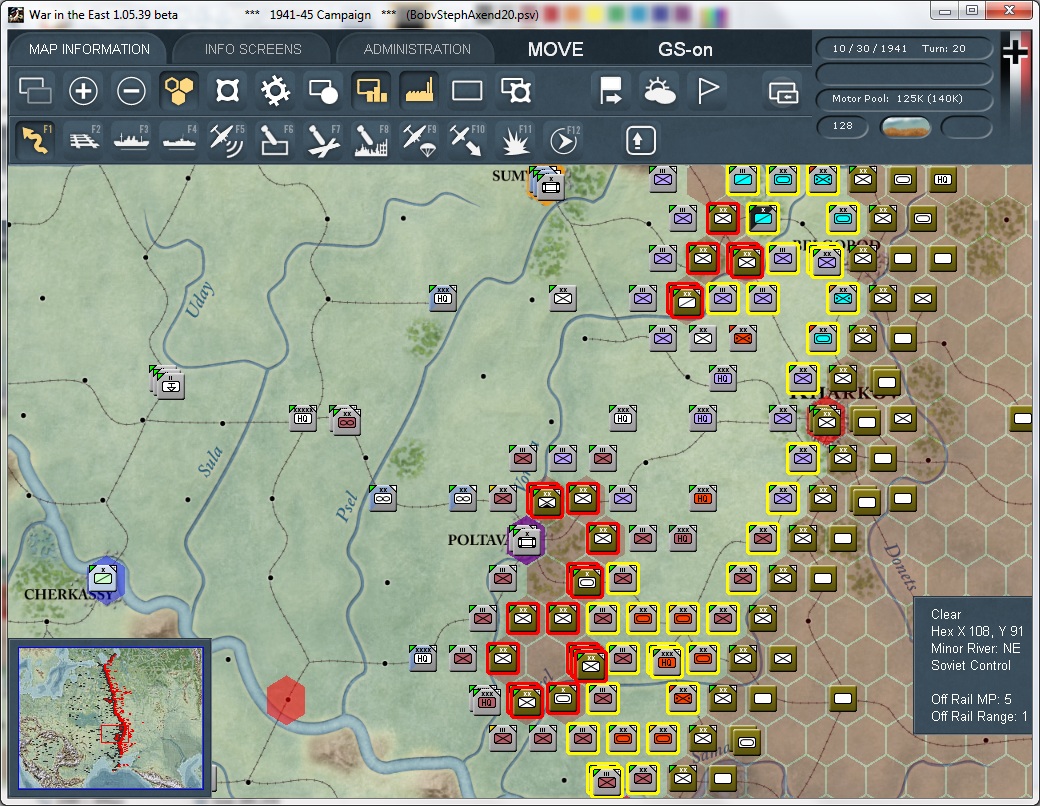Select the black and cyan unit counter

point(763,218)
